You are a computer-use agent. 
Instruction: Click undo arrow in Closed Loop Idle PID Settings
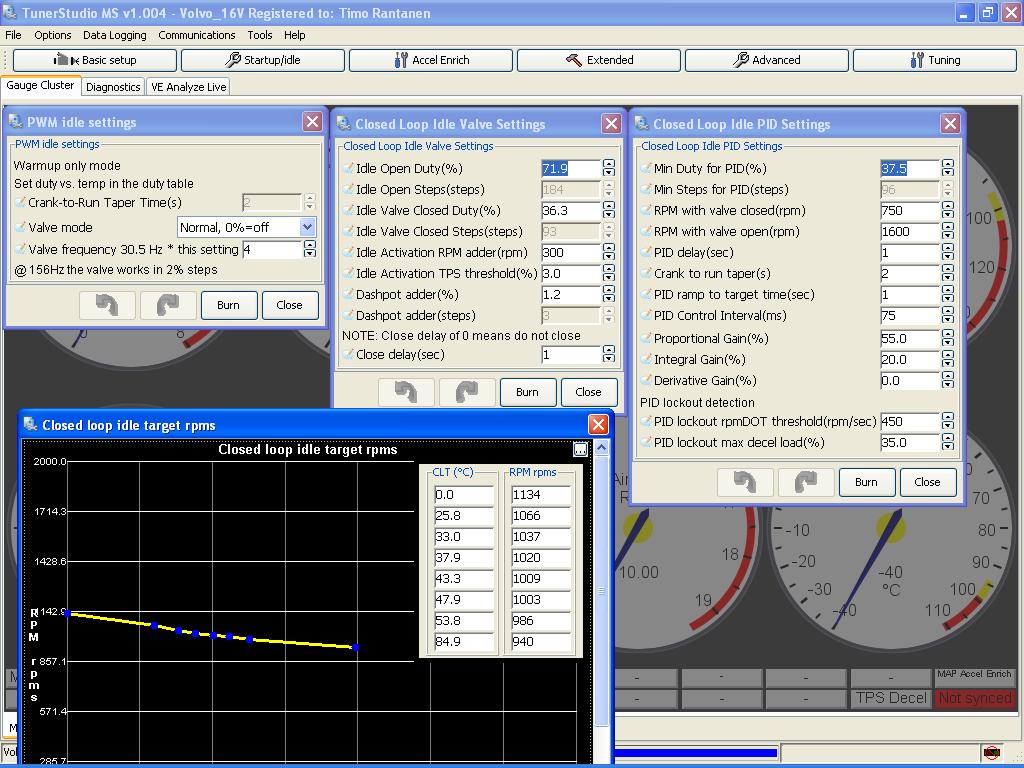(x=745, y=482)
